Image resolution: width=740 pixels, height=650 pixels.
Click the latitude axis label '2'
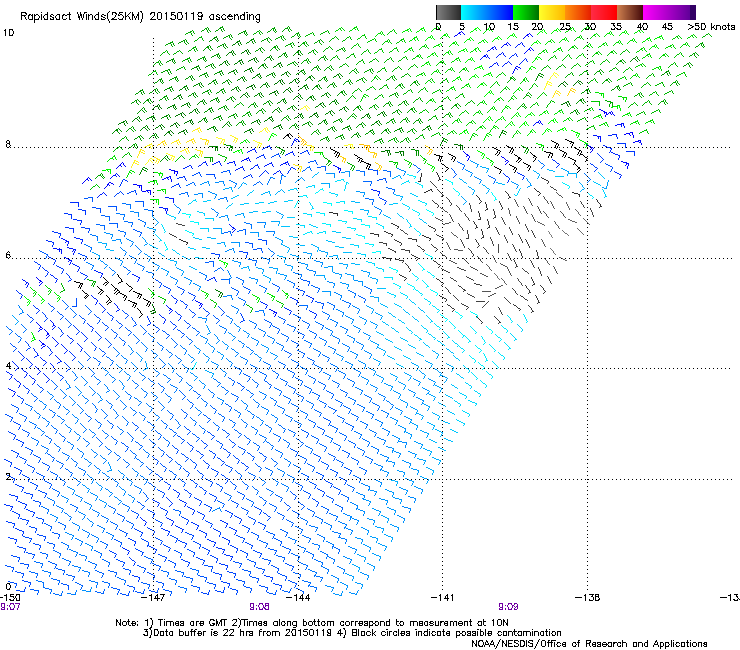pyautogui.click(x=8, y=477)
